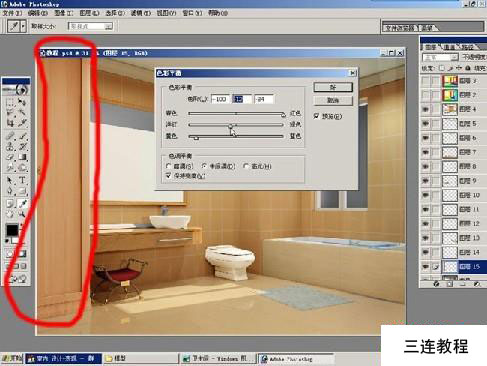The image size is (487, 366).
Task: Select the Dodge tool
Action: click(x=22, y=168)
